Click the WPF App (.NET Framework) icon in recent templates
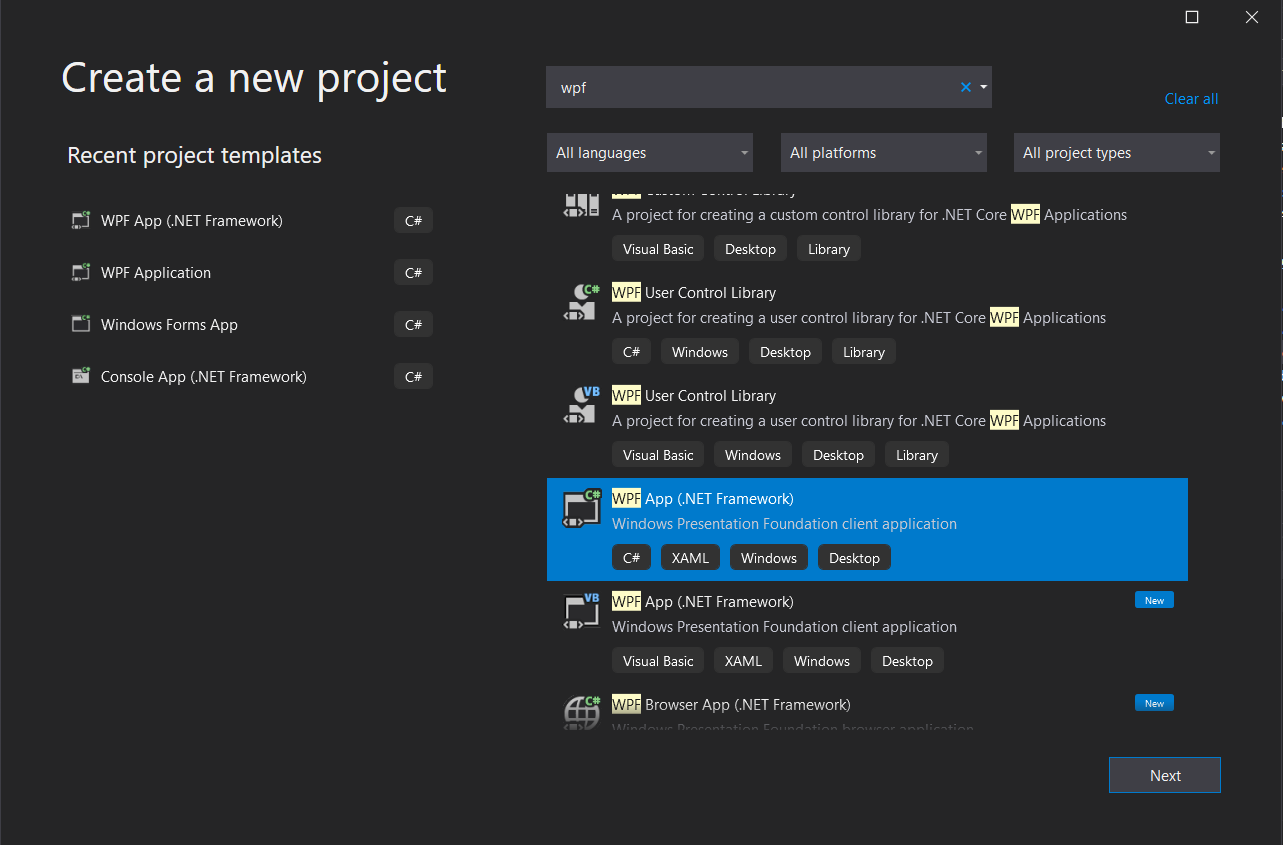Screen dimensions: 1283x845 pyautogui.click(x=80, y=220)
